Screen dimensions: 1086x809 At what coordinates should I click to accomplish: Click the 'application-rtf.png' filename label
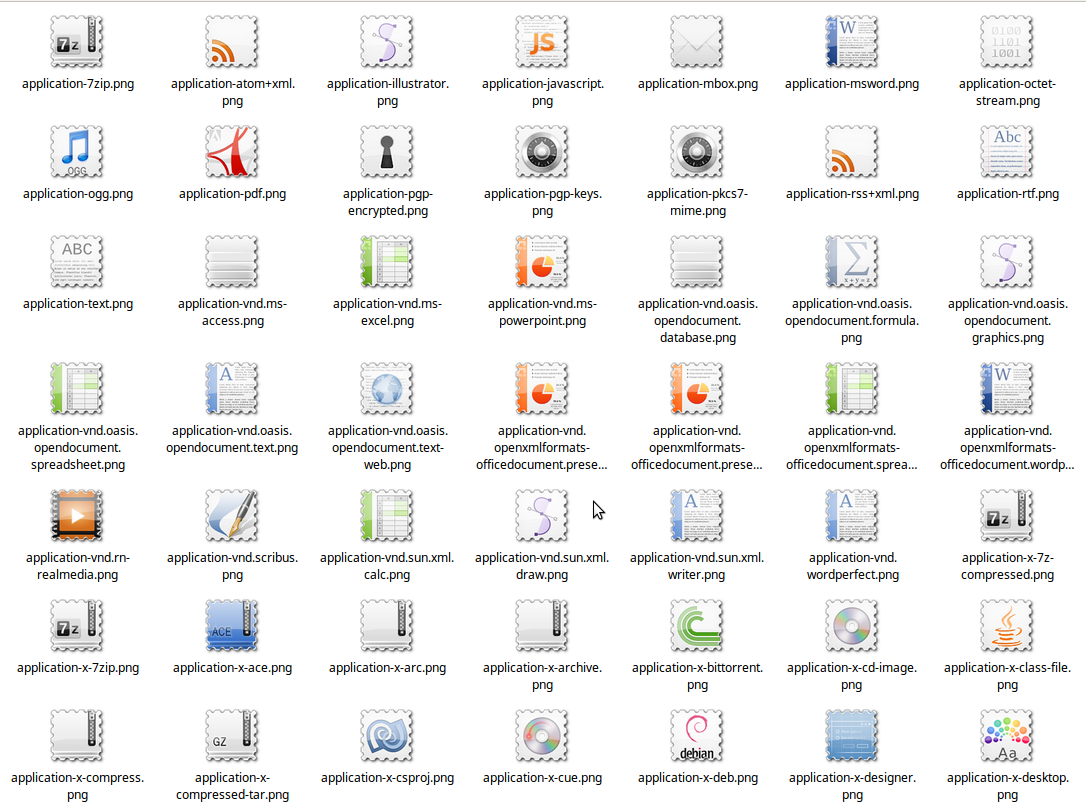[x=1008, y=194]
